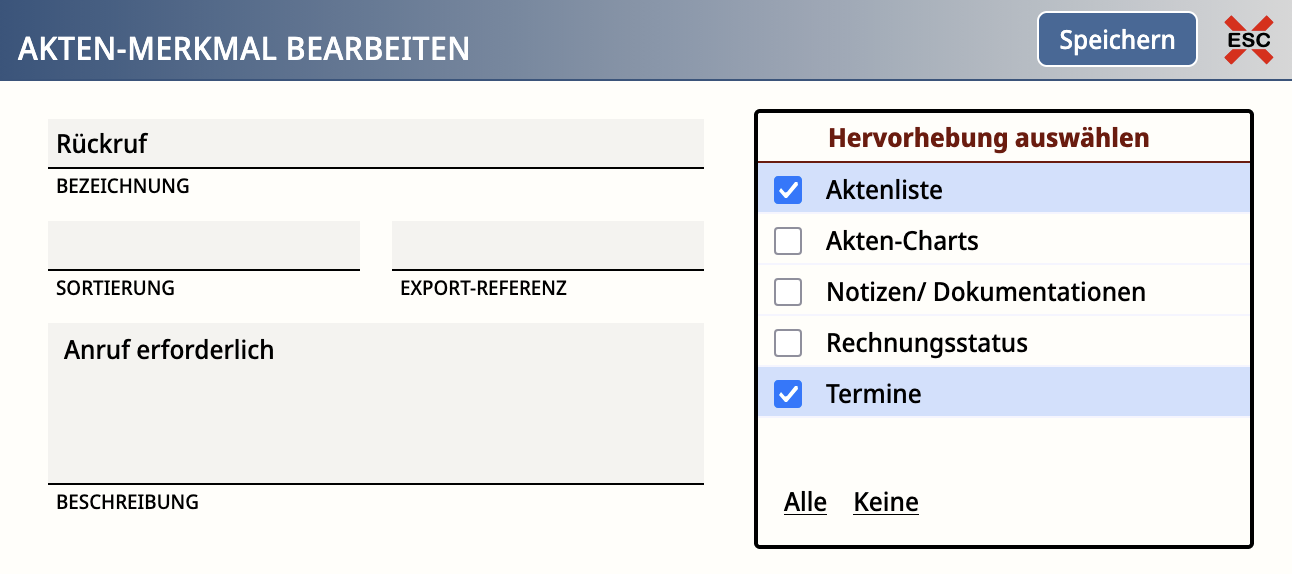This screenshot has width=1292, height=574.
Task: Enable the Akten-Charts checkbox
Action: pyautogui.click(x=788, y=241)
